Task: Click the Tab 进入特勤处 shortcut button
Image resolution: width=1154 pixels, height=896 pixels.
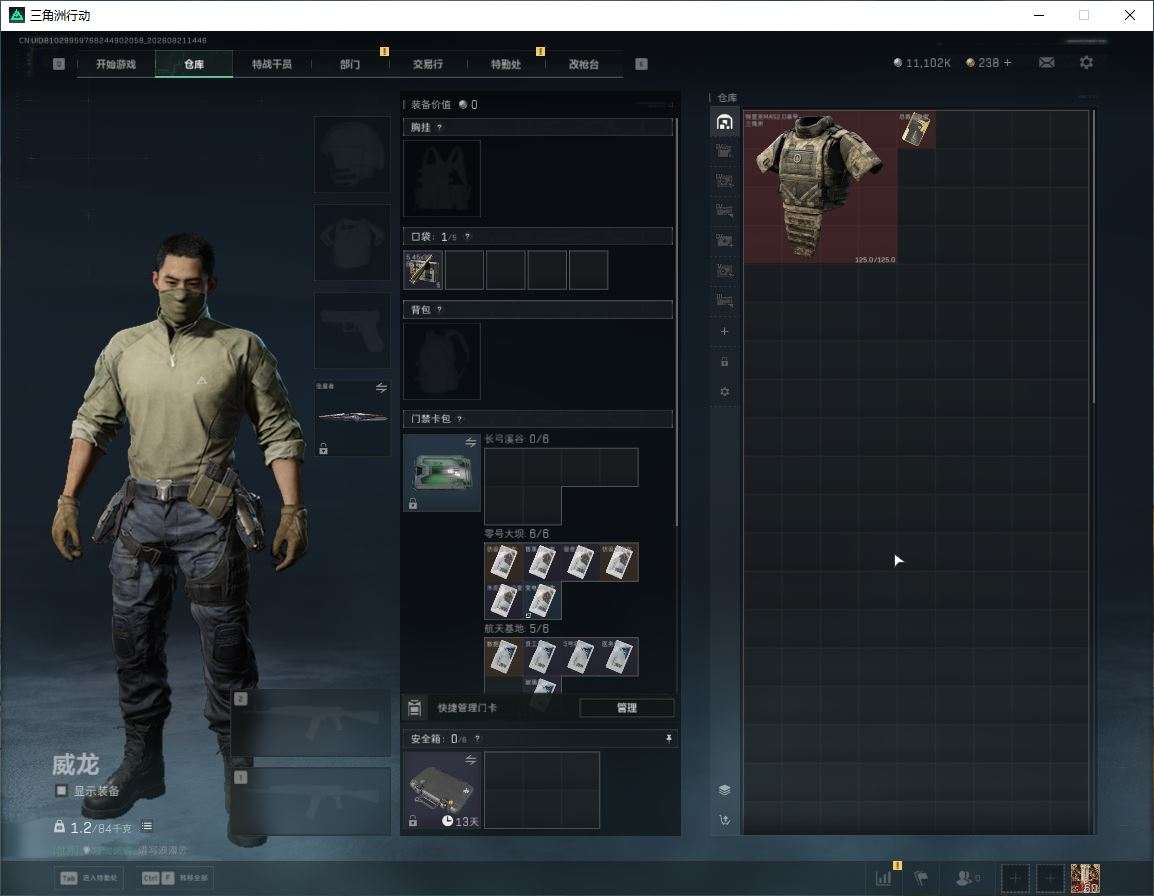Action: point(89,878)
